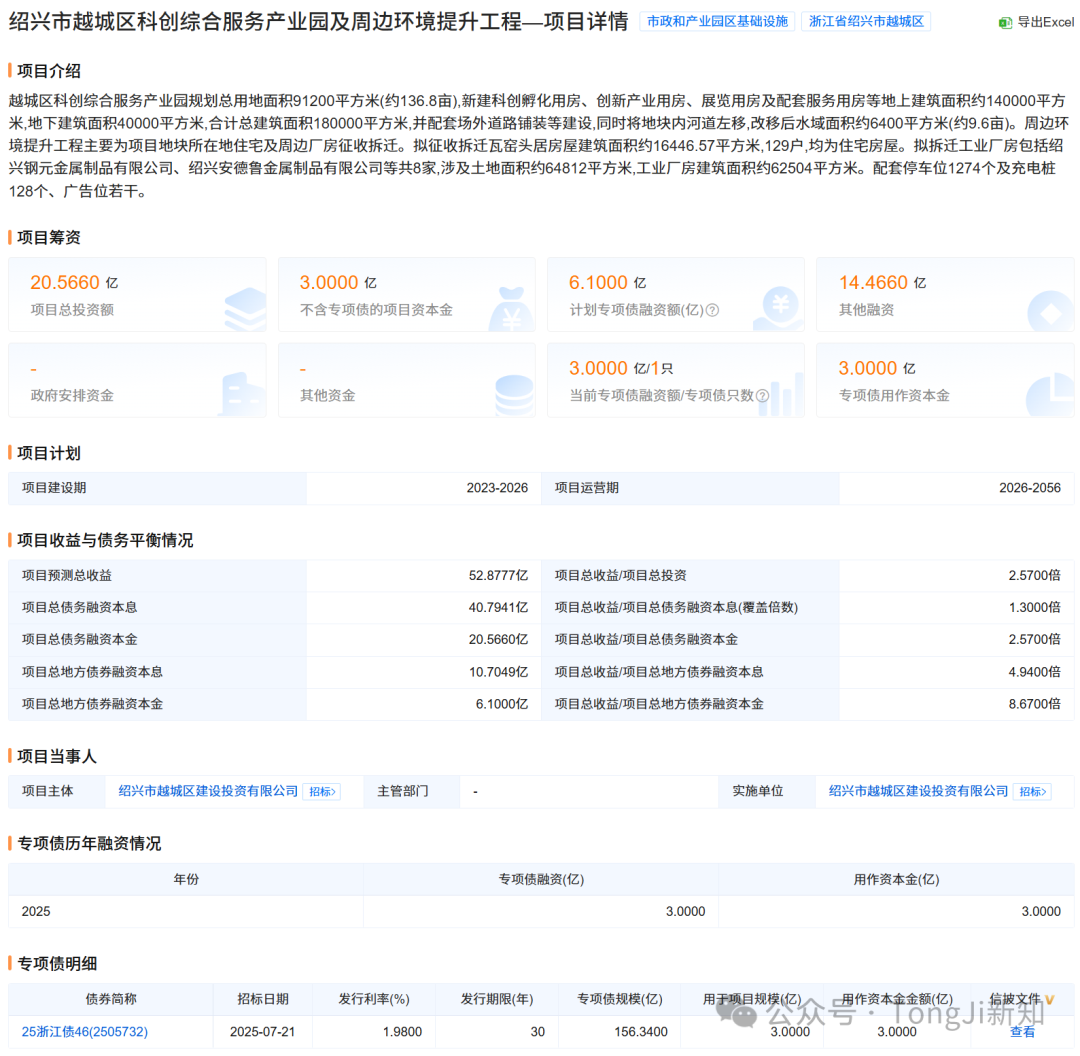
Task: Open 实施单位 company link 绍兴市越城区建设投资有限公司
Action: click(x=918, y=791)
